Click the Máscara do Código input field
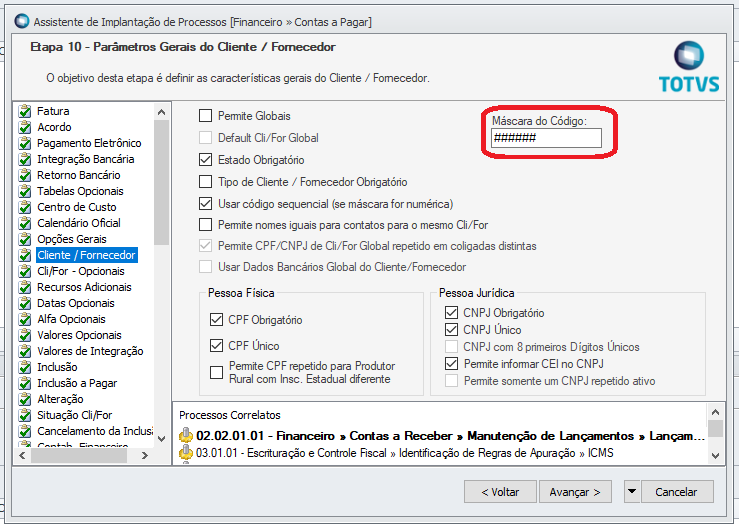 (x=546, y=138)
